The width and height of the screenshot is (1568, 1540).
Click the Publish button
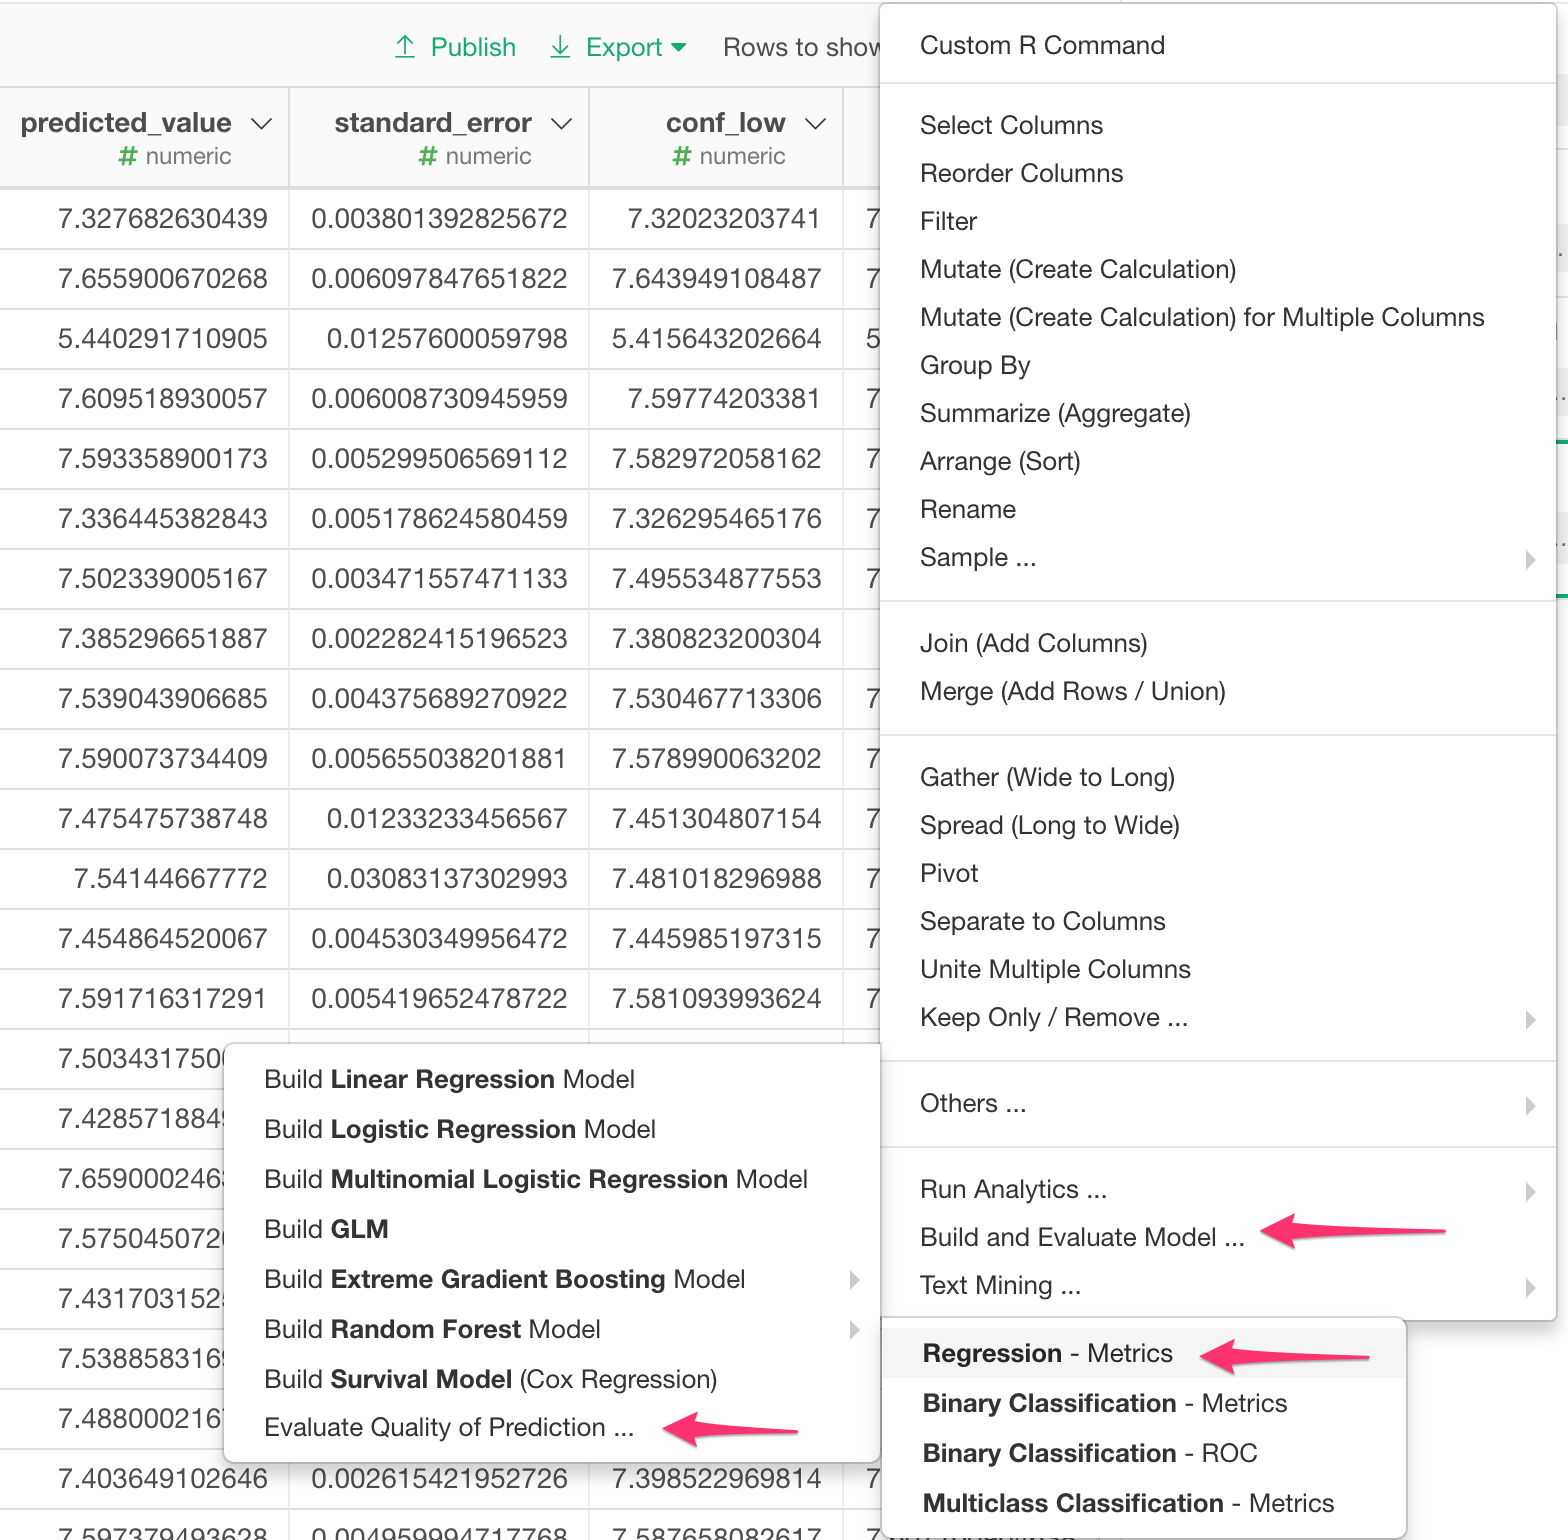(x=456, y=47)
